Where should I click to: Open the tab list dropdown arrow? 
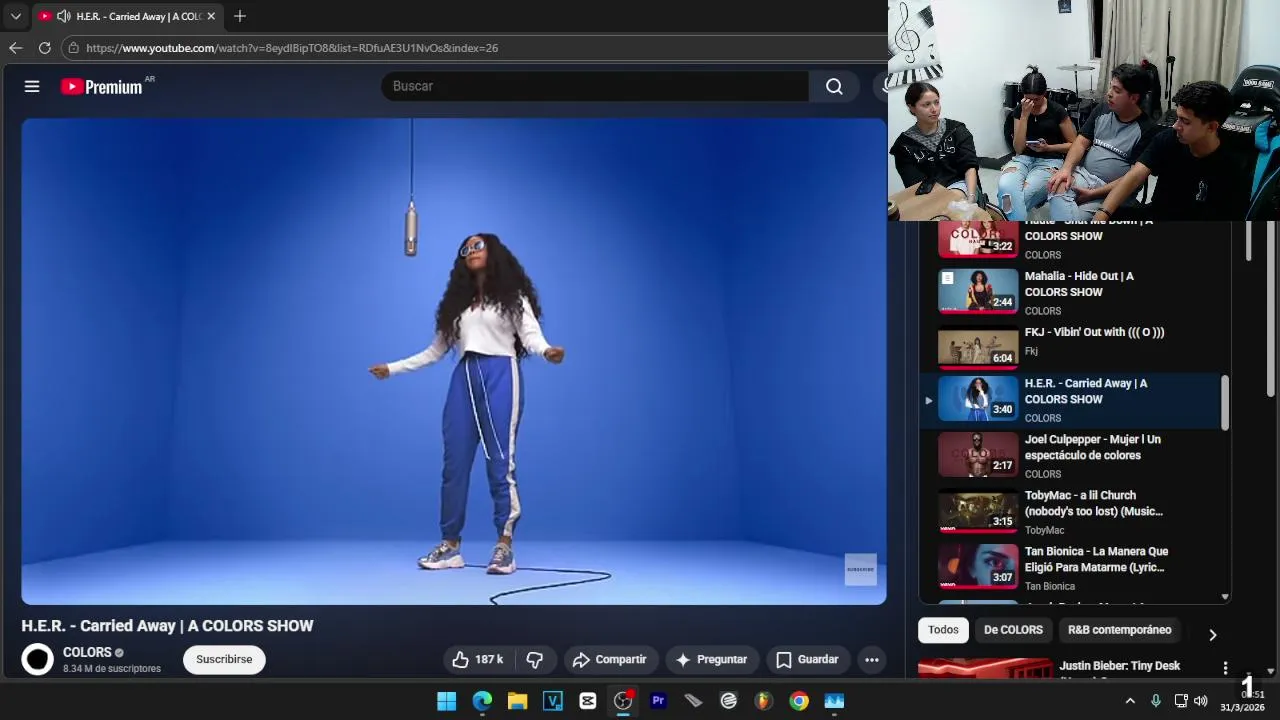15,16
